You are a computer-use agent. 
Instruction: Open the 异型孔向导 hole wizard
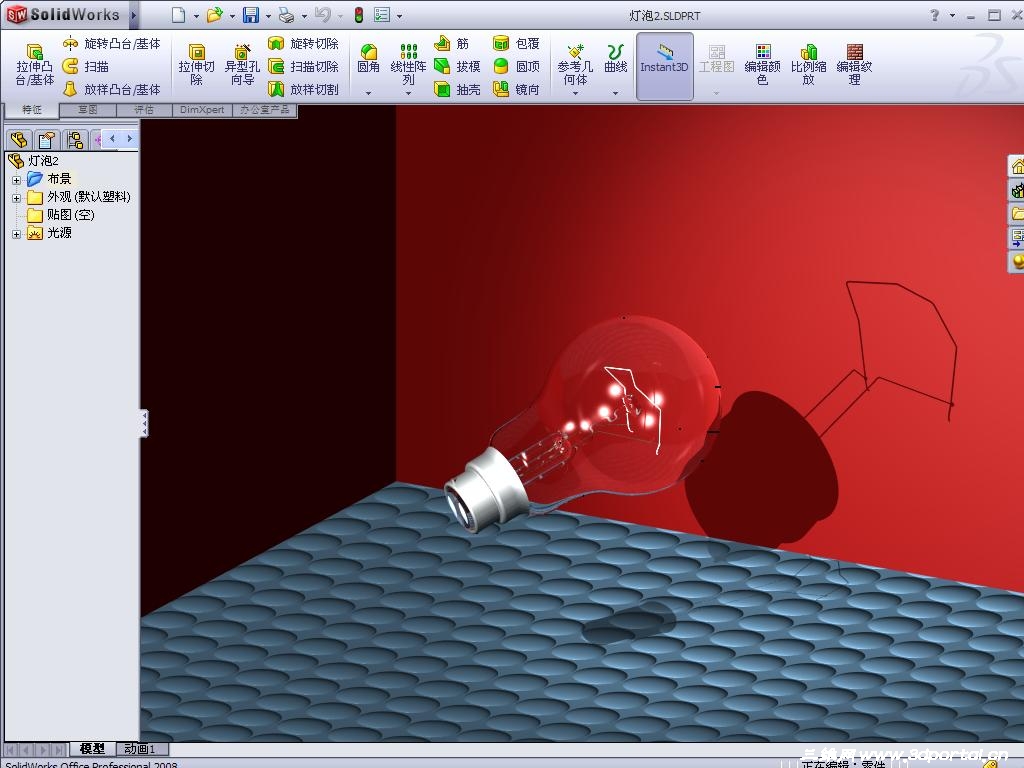[242, 64]
